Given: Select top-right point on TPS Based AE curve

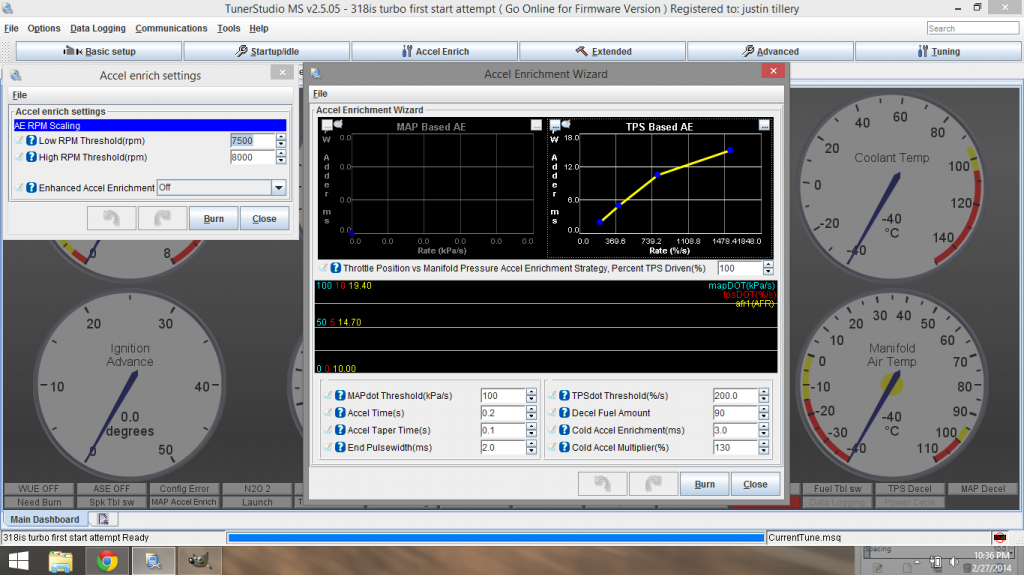Looking at the screenshot, I should [730, 150].
